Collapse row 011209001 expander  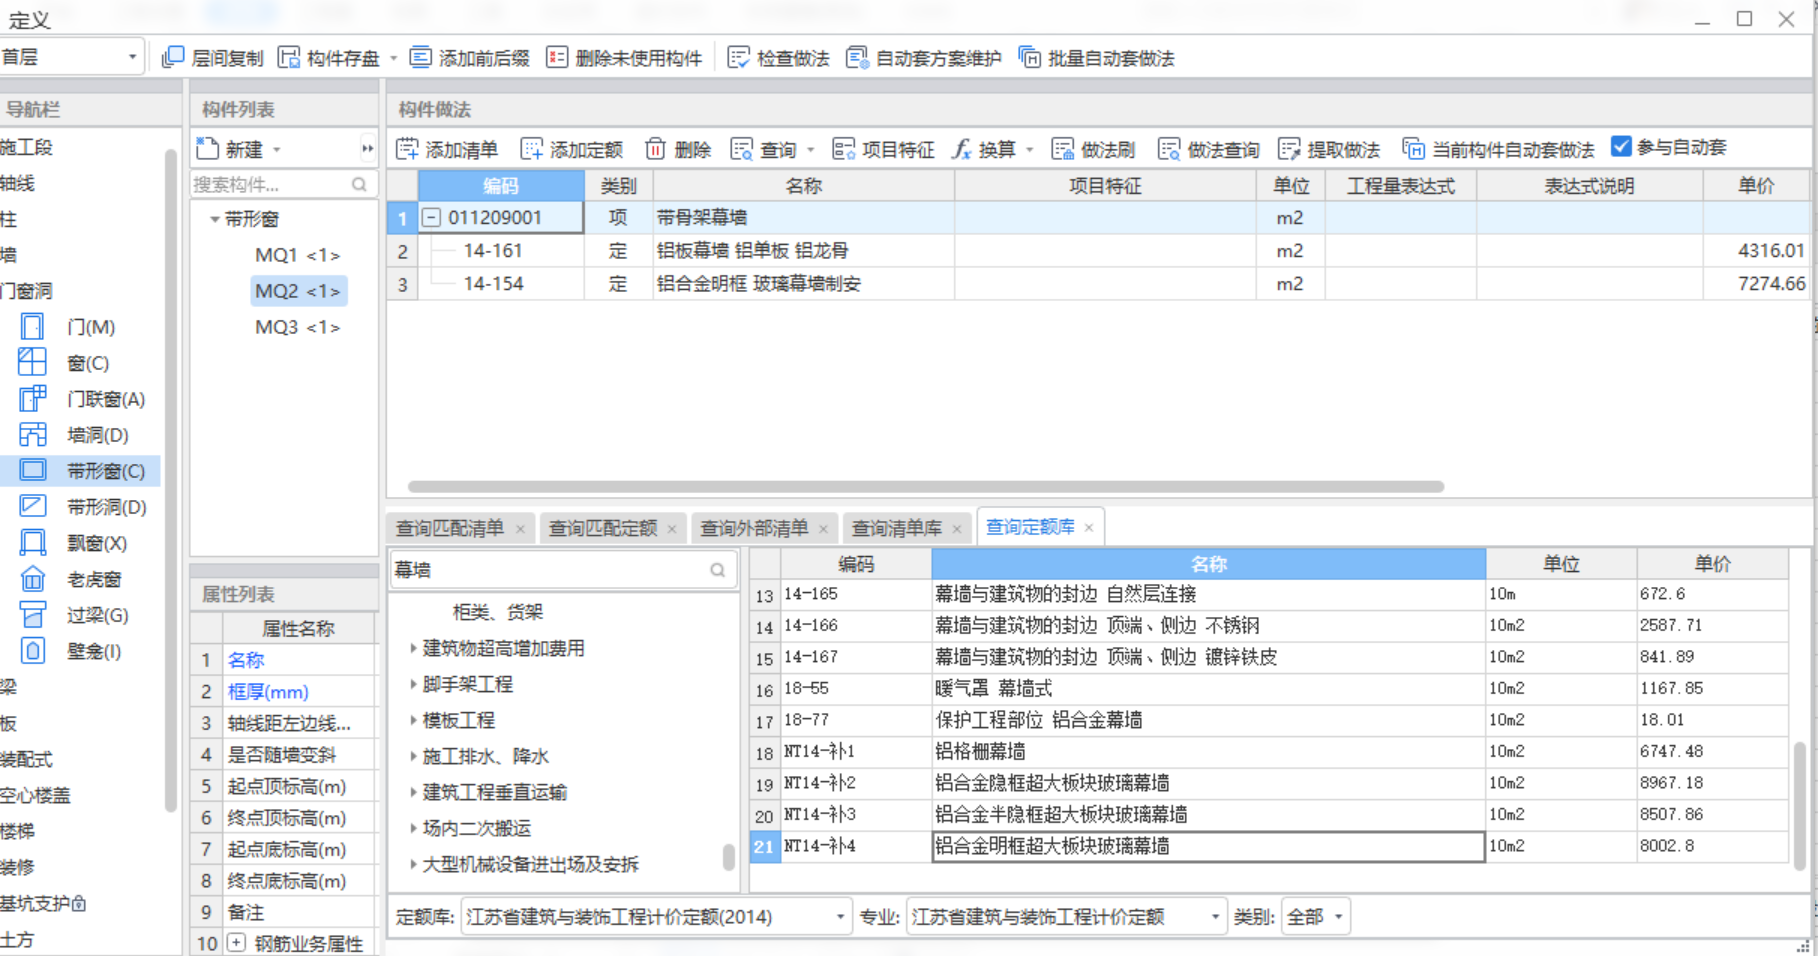431,217
